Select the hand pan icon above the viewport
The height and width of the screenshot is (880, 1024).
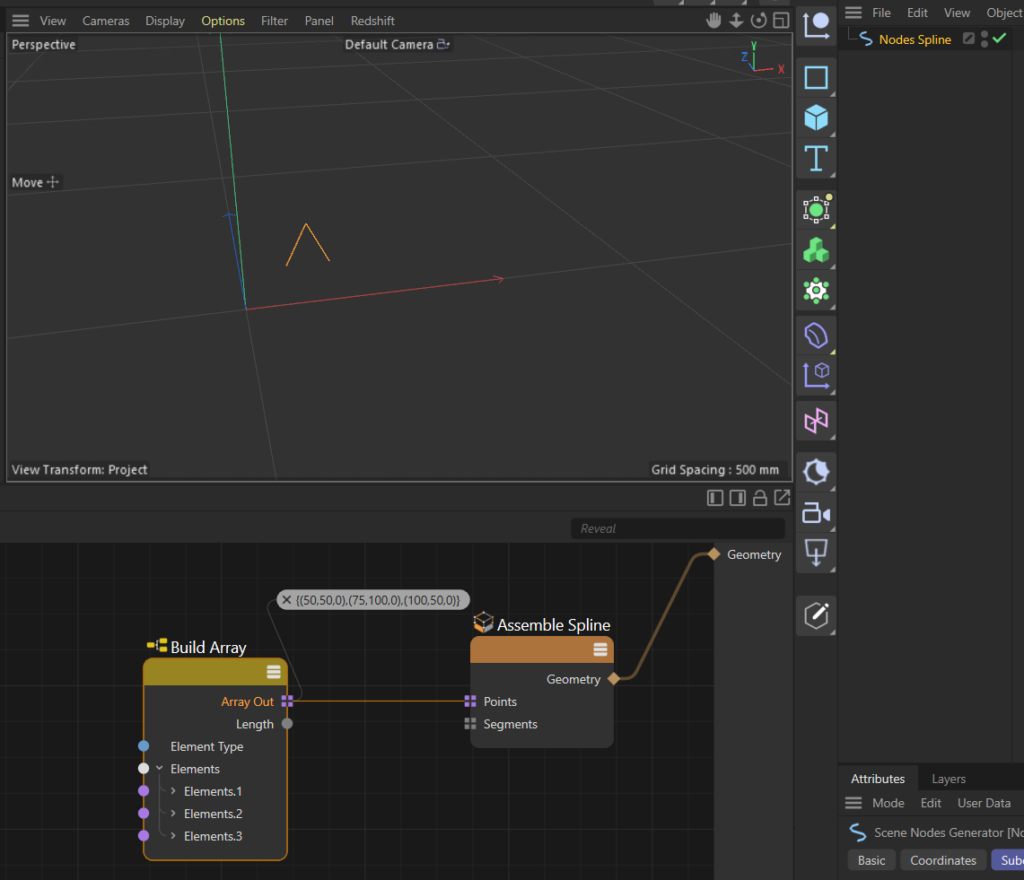click(713, 20)
